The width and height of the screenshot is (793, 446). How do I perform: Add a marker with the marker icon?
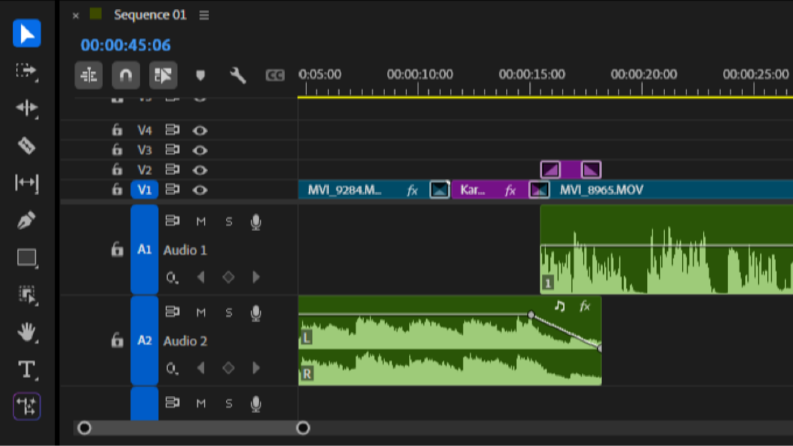200,75
